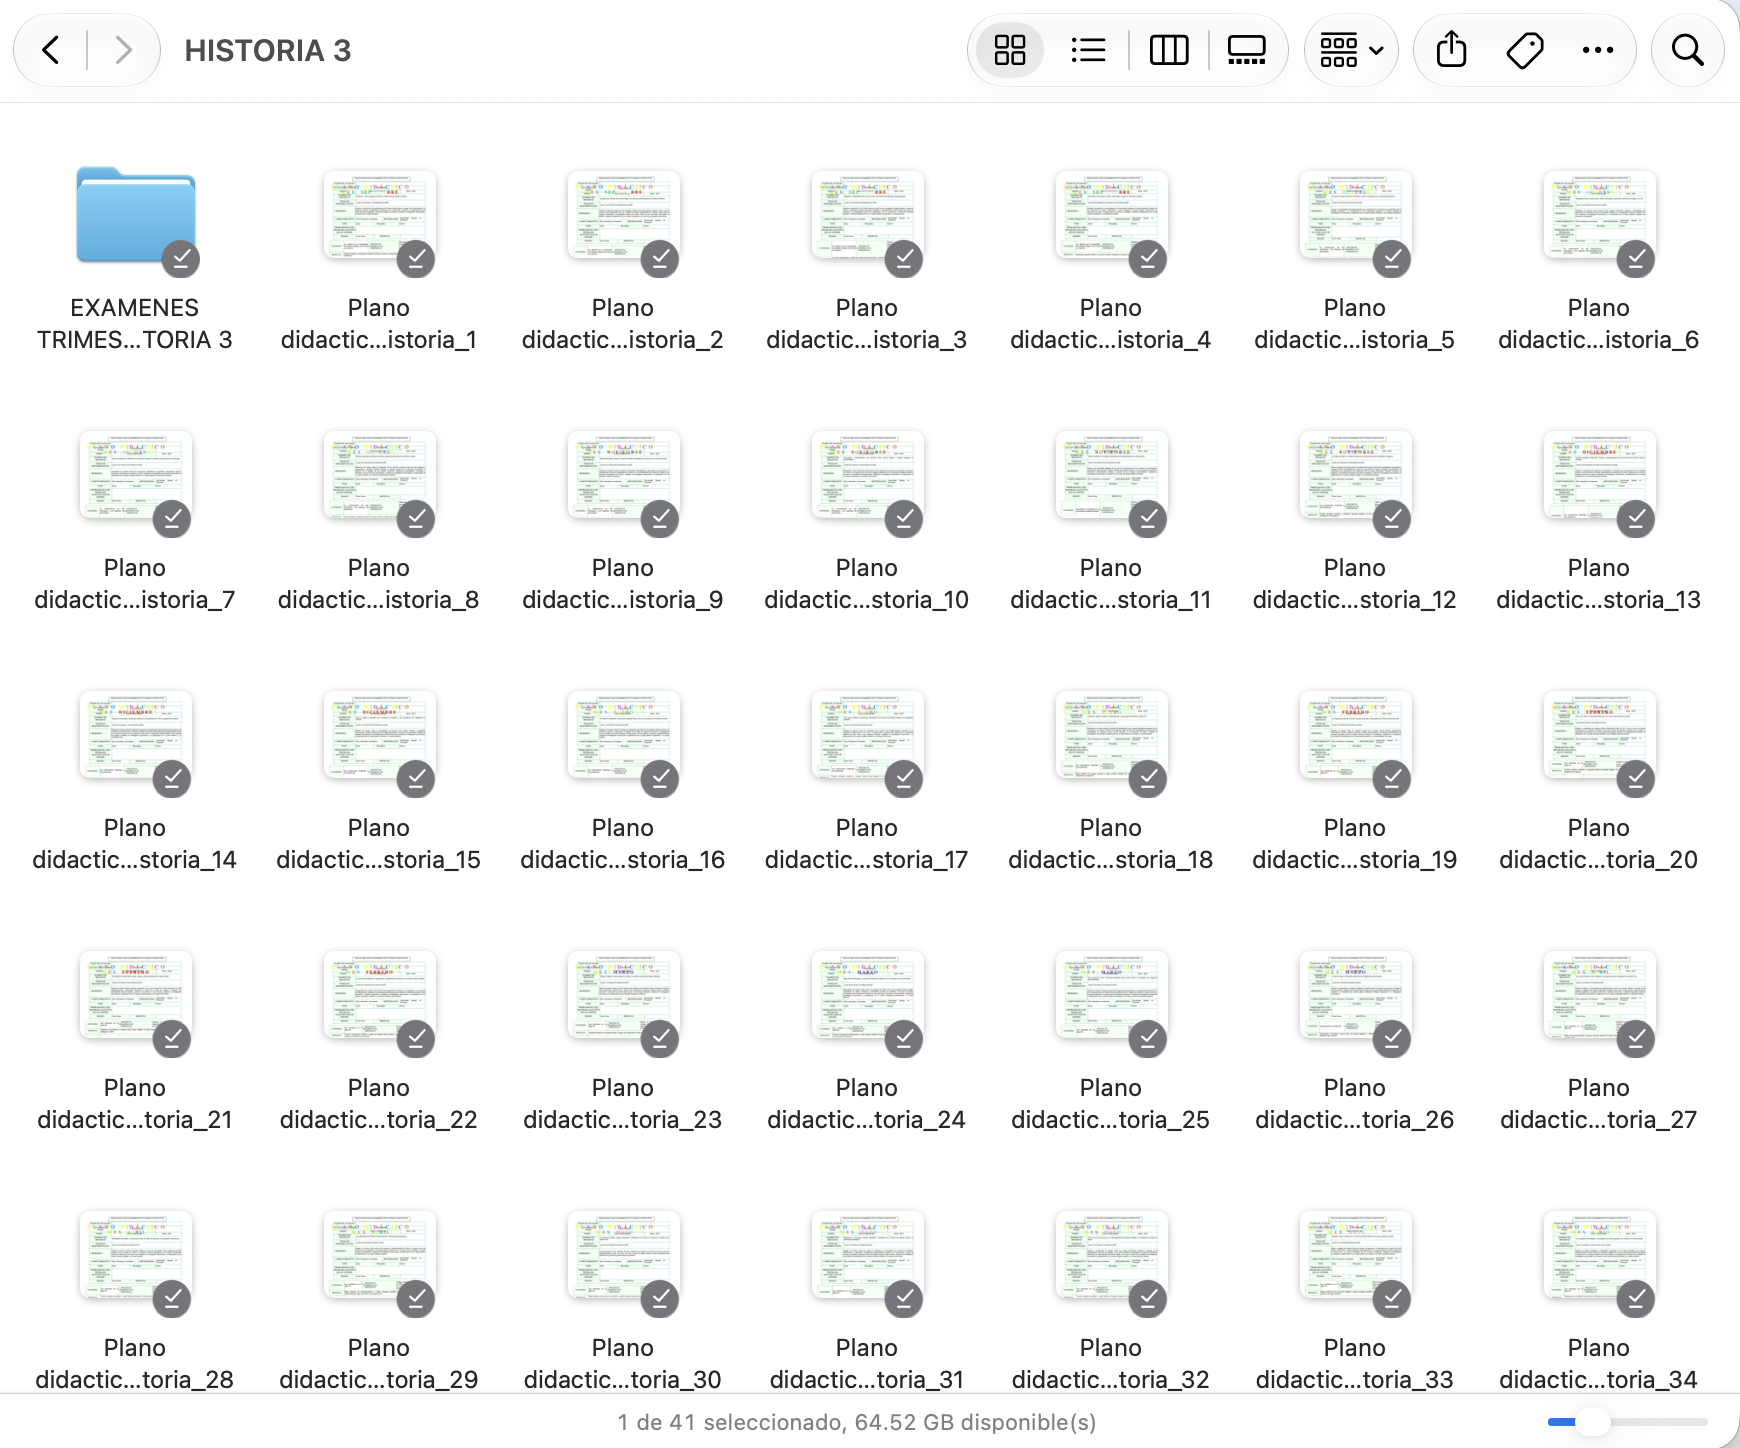Click the file name Plano didactic...storia_14

click(x=135, y=844)
